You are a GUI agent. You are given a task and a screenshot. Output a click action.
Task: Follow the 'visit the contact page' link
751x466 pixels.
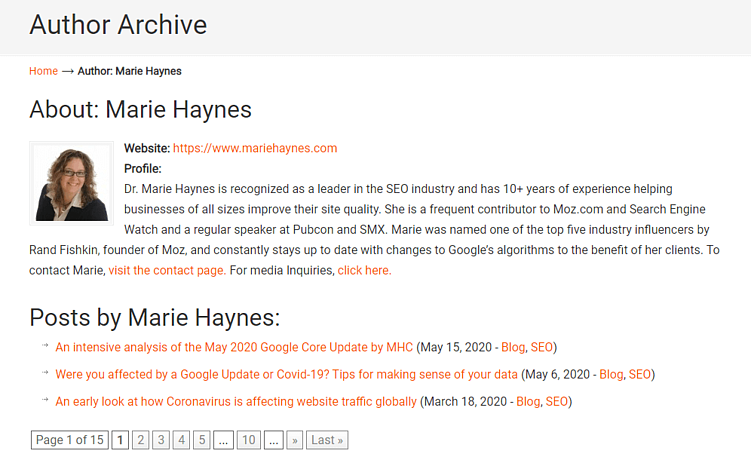click(x=165, y=270)
